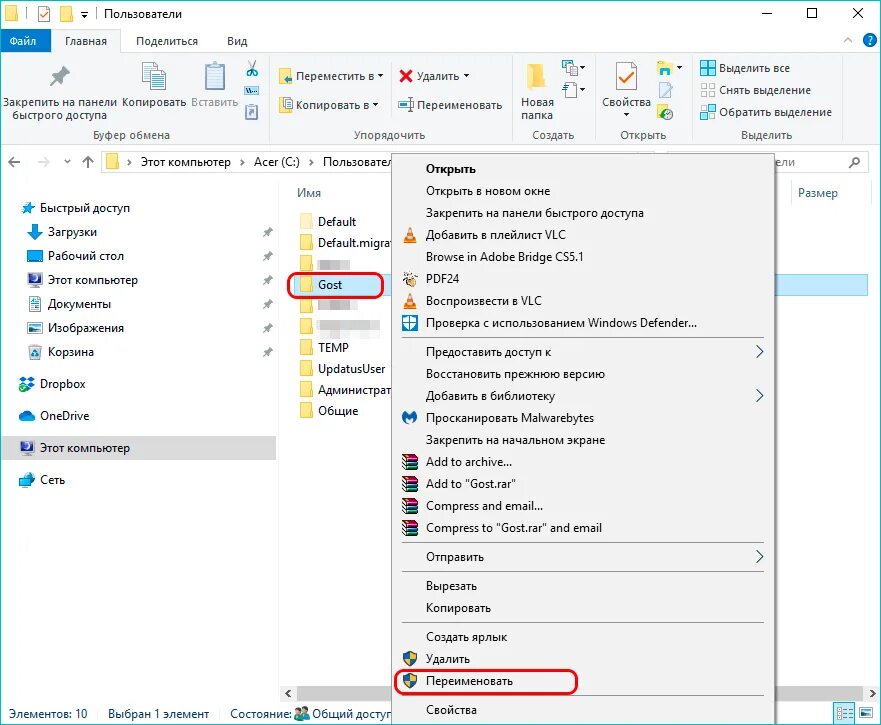Image resolution: width=881 pixels, height=725 pixels.
Task: Click Выделить все
Action: pos(745,68)
